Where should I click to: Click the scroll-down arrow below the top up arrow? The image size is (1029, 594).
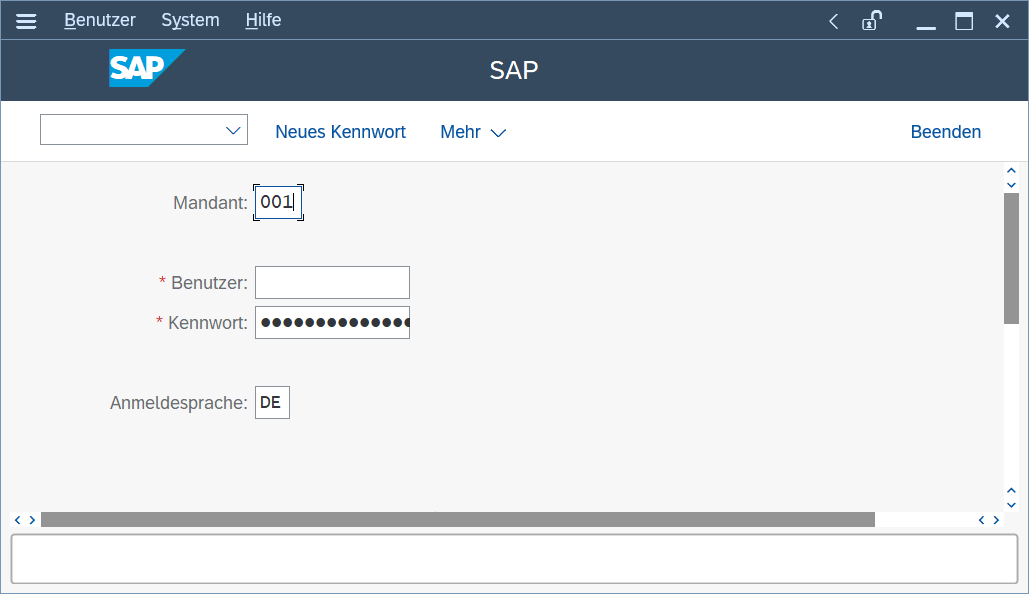tap(1011, 185)
